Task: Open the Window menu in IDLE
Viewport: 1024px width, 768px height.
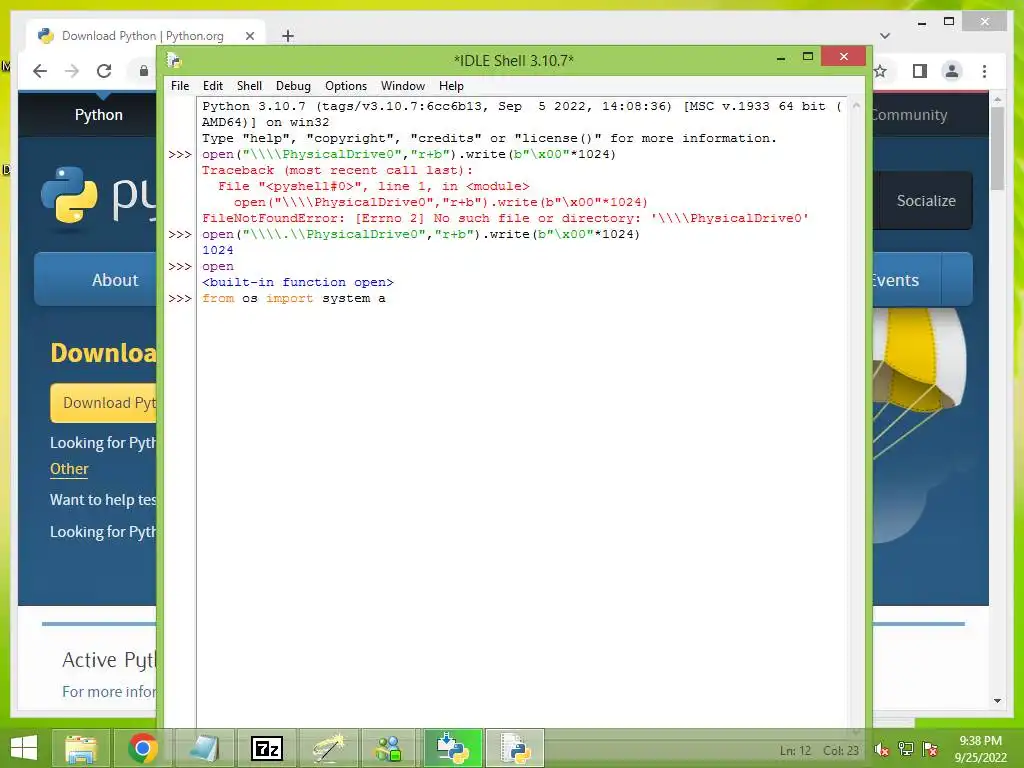Action: click(x=403, y=86)
